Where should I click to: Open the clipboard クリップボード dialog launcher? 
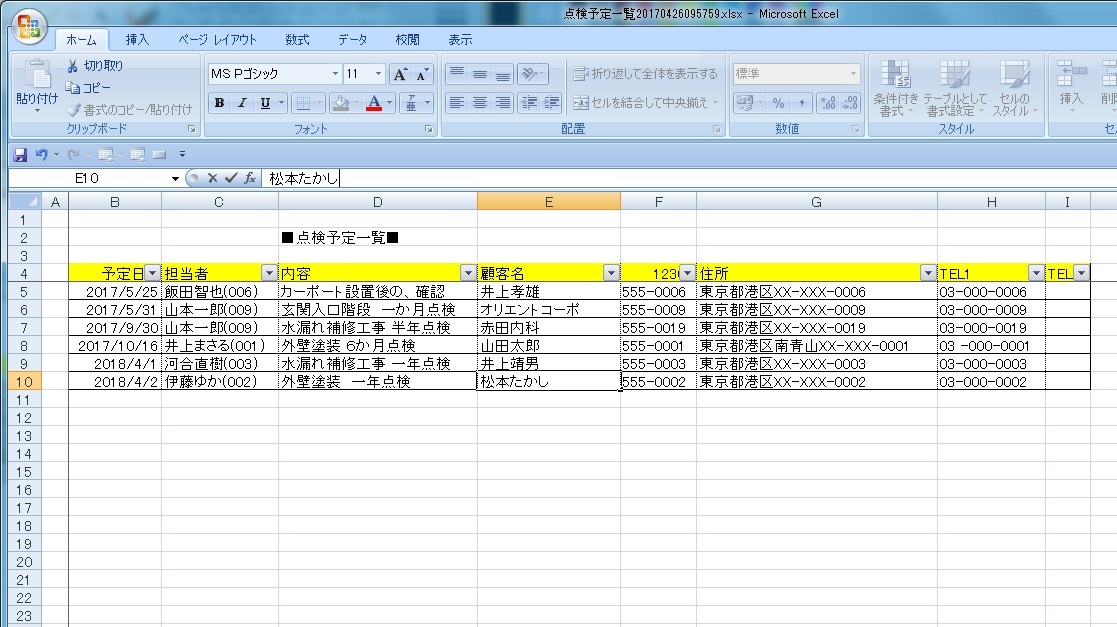[x=191, y=129]
